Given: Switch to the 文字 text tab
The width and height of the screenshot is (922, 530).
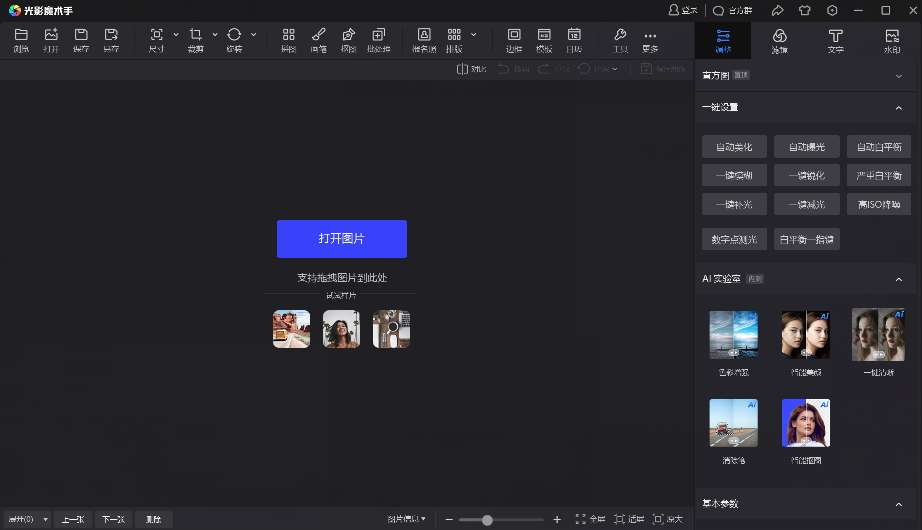Looking at the screenshot, I should pos(836,41).
